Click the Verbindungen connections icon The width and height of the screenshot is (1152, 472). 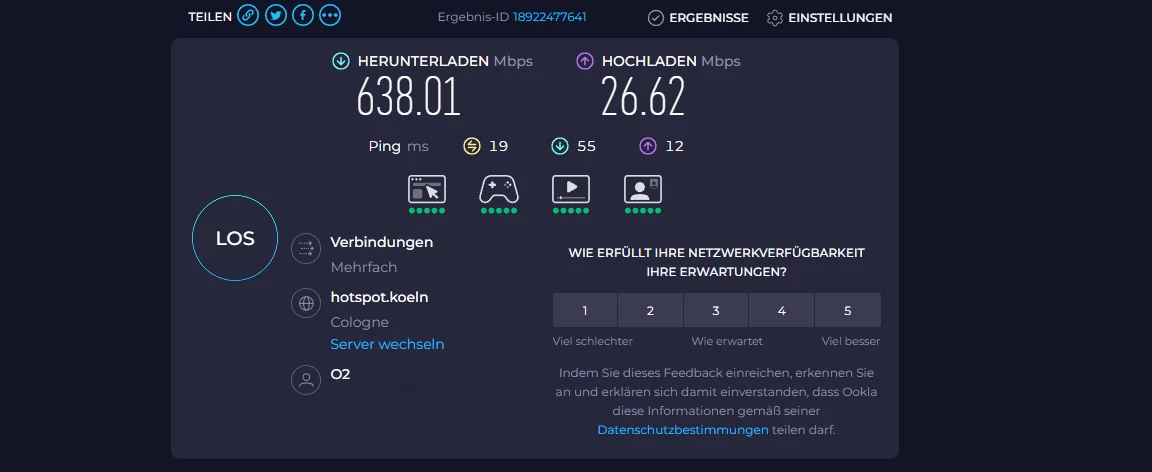point(305,249)
